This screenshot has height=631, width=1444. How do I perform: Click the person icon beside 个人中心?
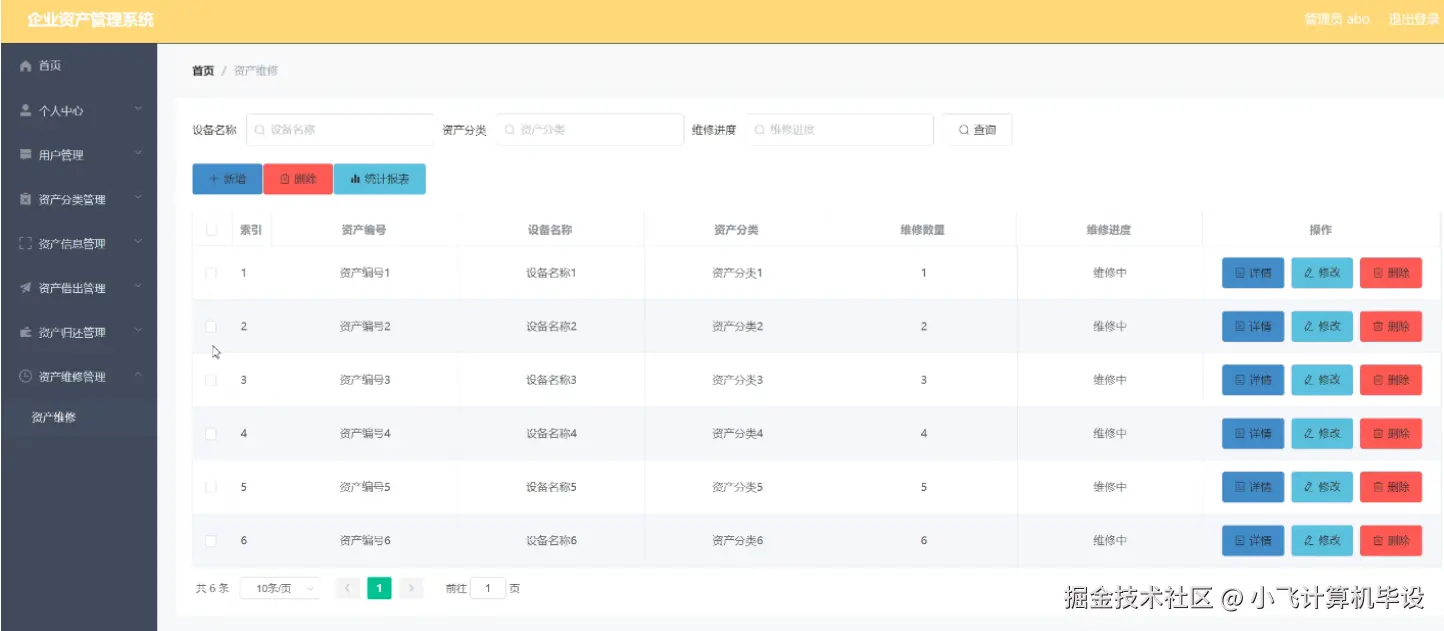tap(26, 111)
